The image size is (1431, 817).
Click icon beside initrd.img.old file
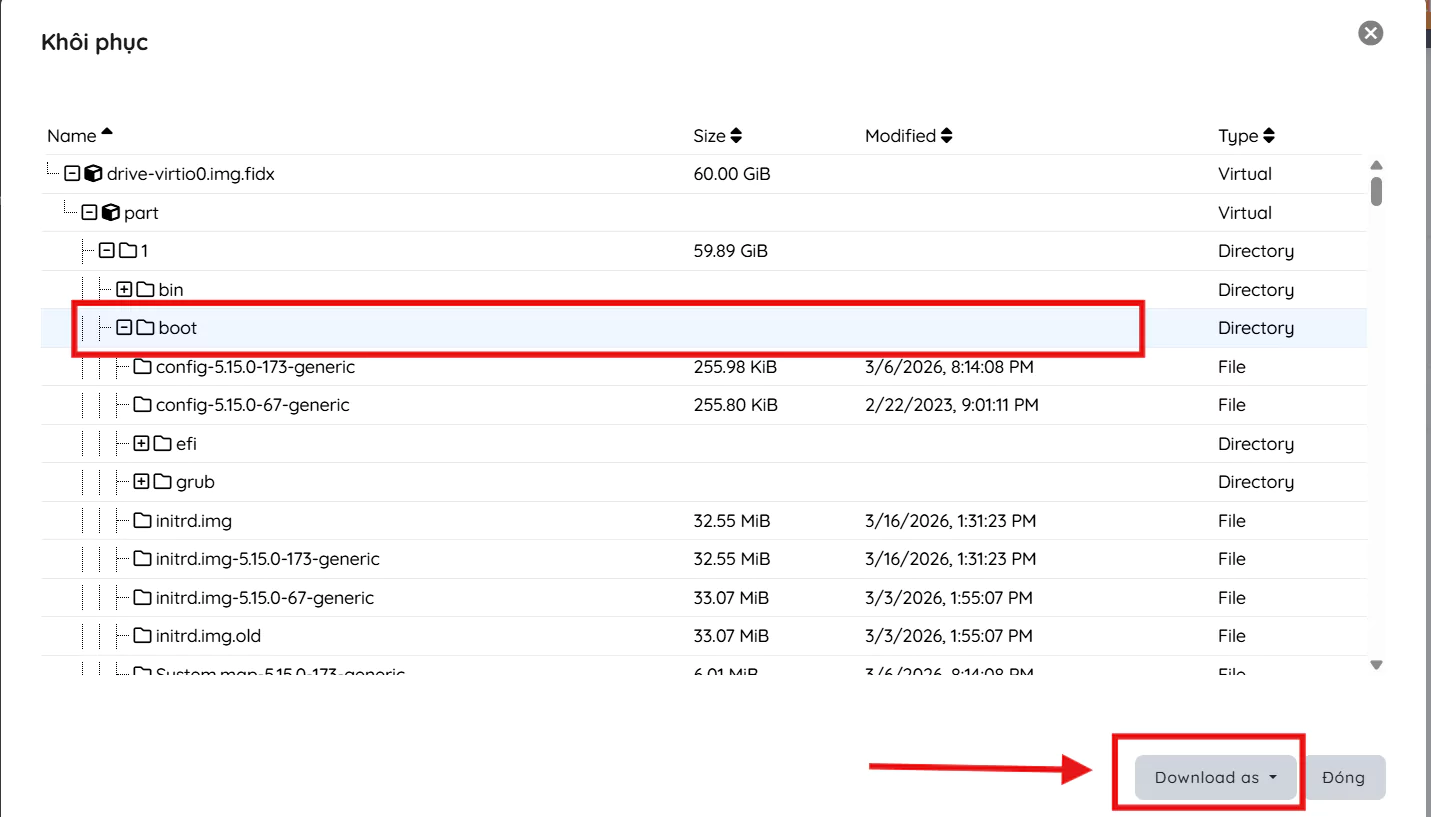(x=142, y=636)
